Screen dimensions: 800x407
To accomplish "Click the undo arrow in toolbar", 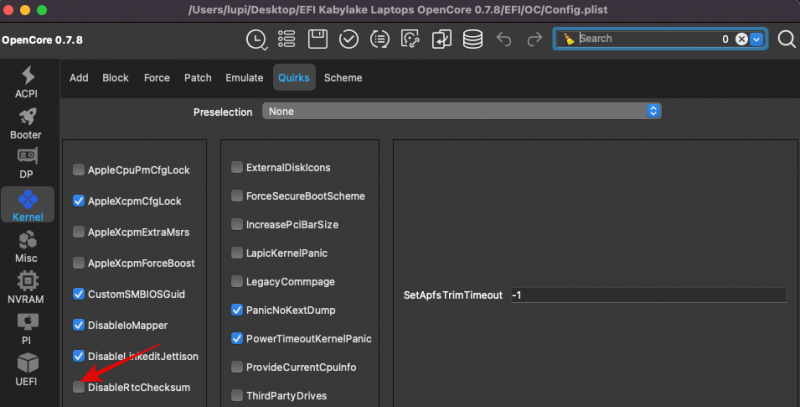I will click(x=504, y=39).
